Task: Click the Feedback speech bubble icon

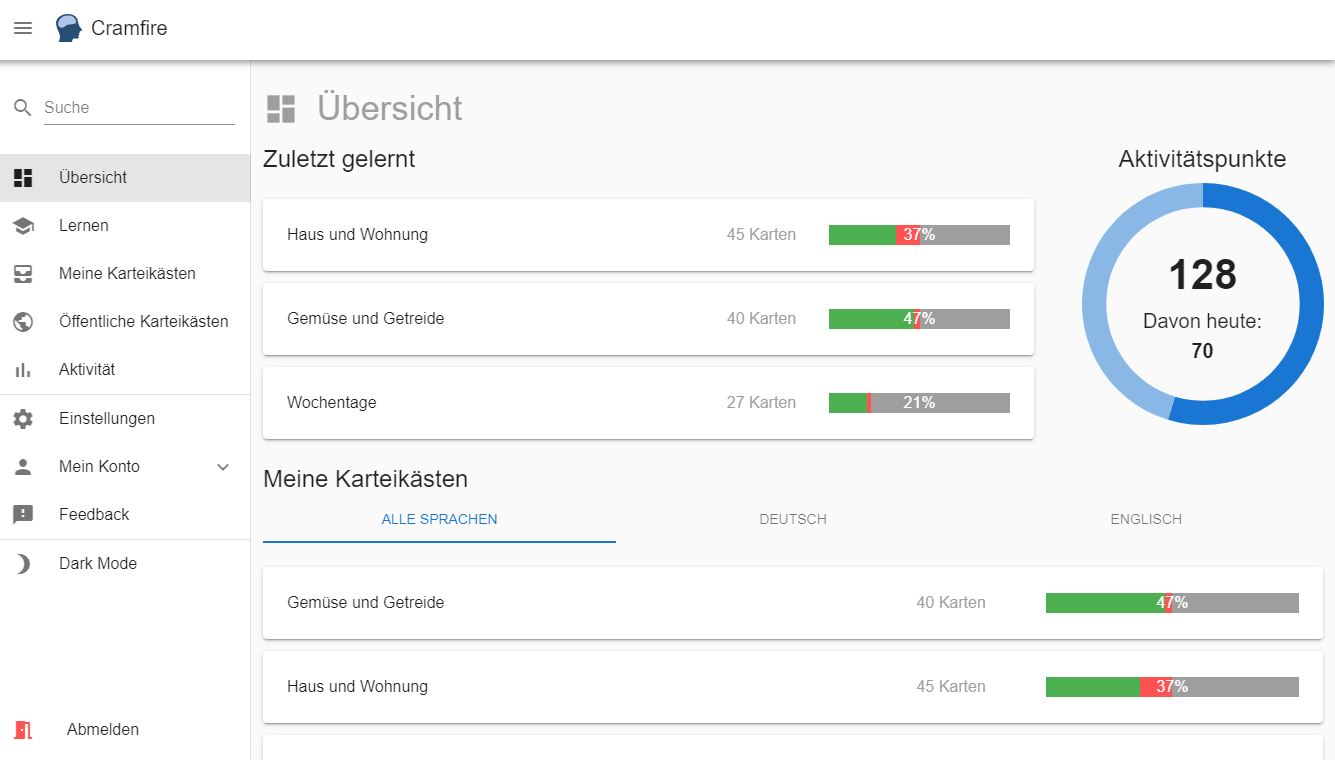Action: [22, 514]
